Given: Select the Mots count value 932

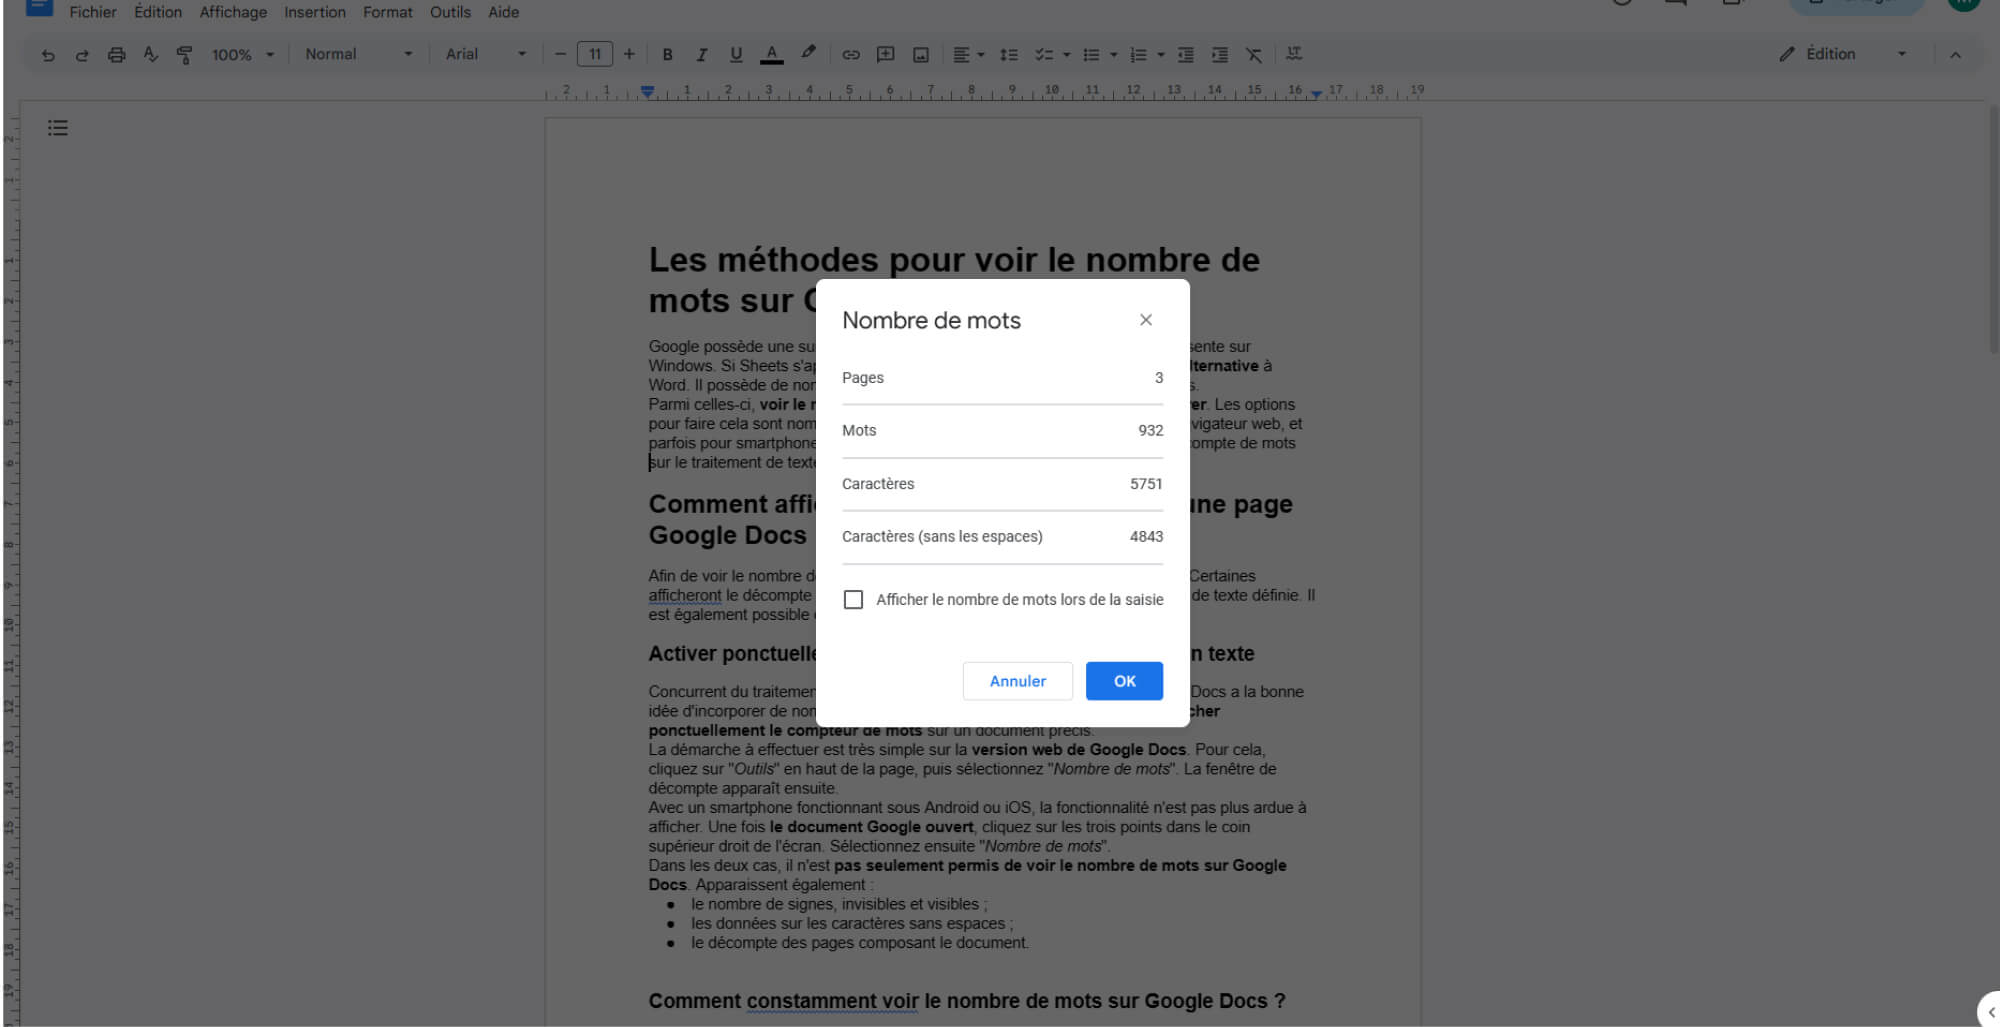Looking at the screenshot, I should point(1150,431).
